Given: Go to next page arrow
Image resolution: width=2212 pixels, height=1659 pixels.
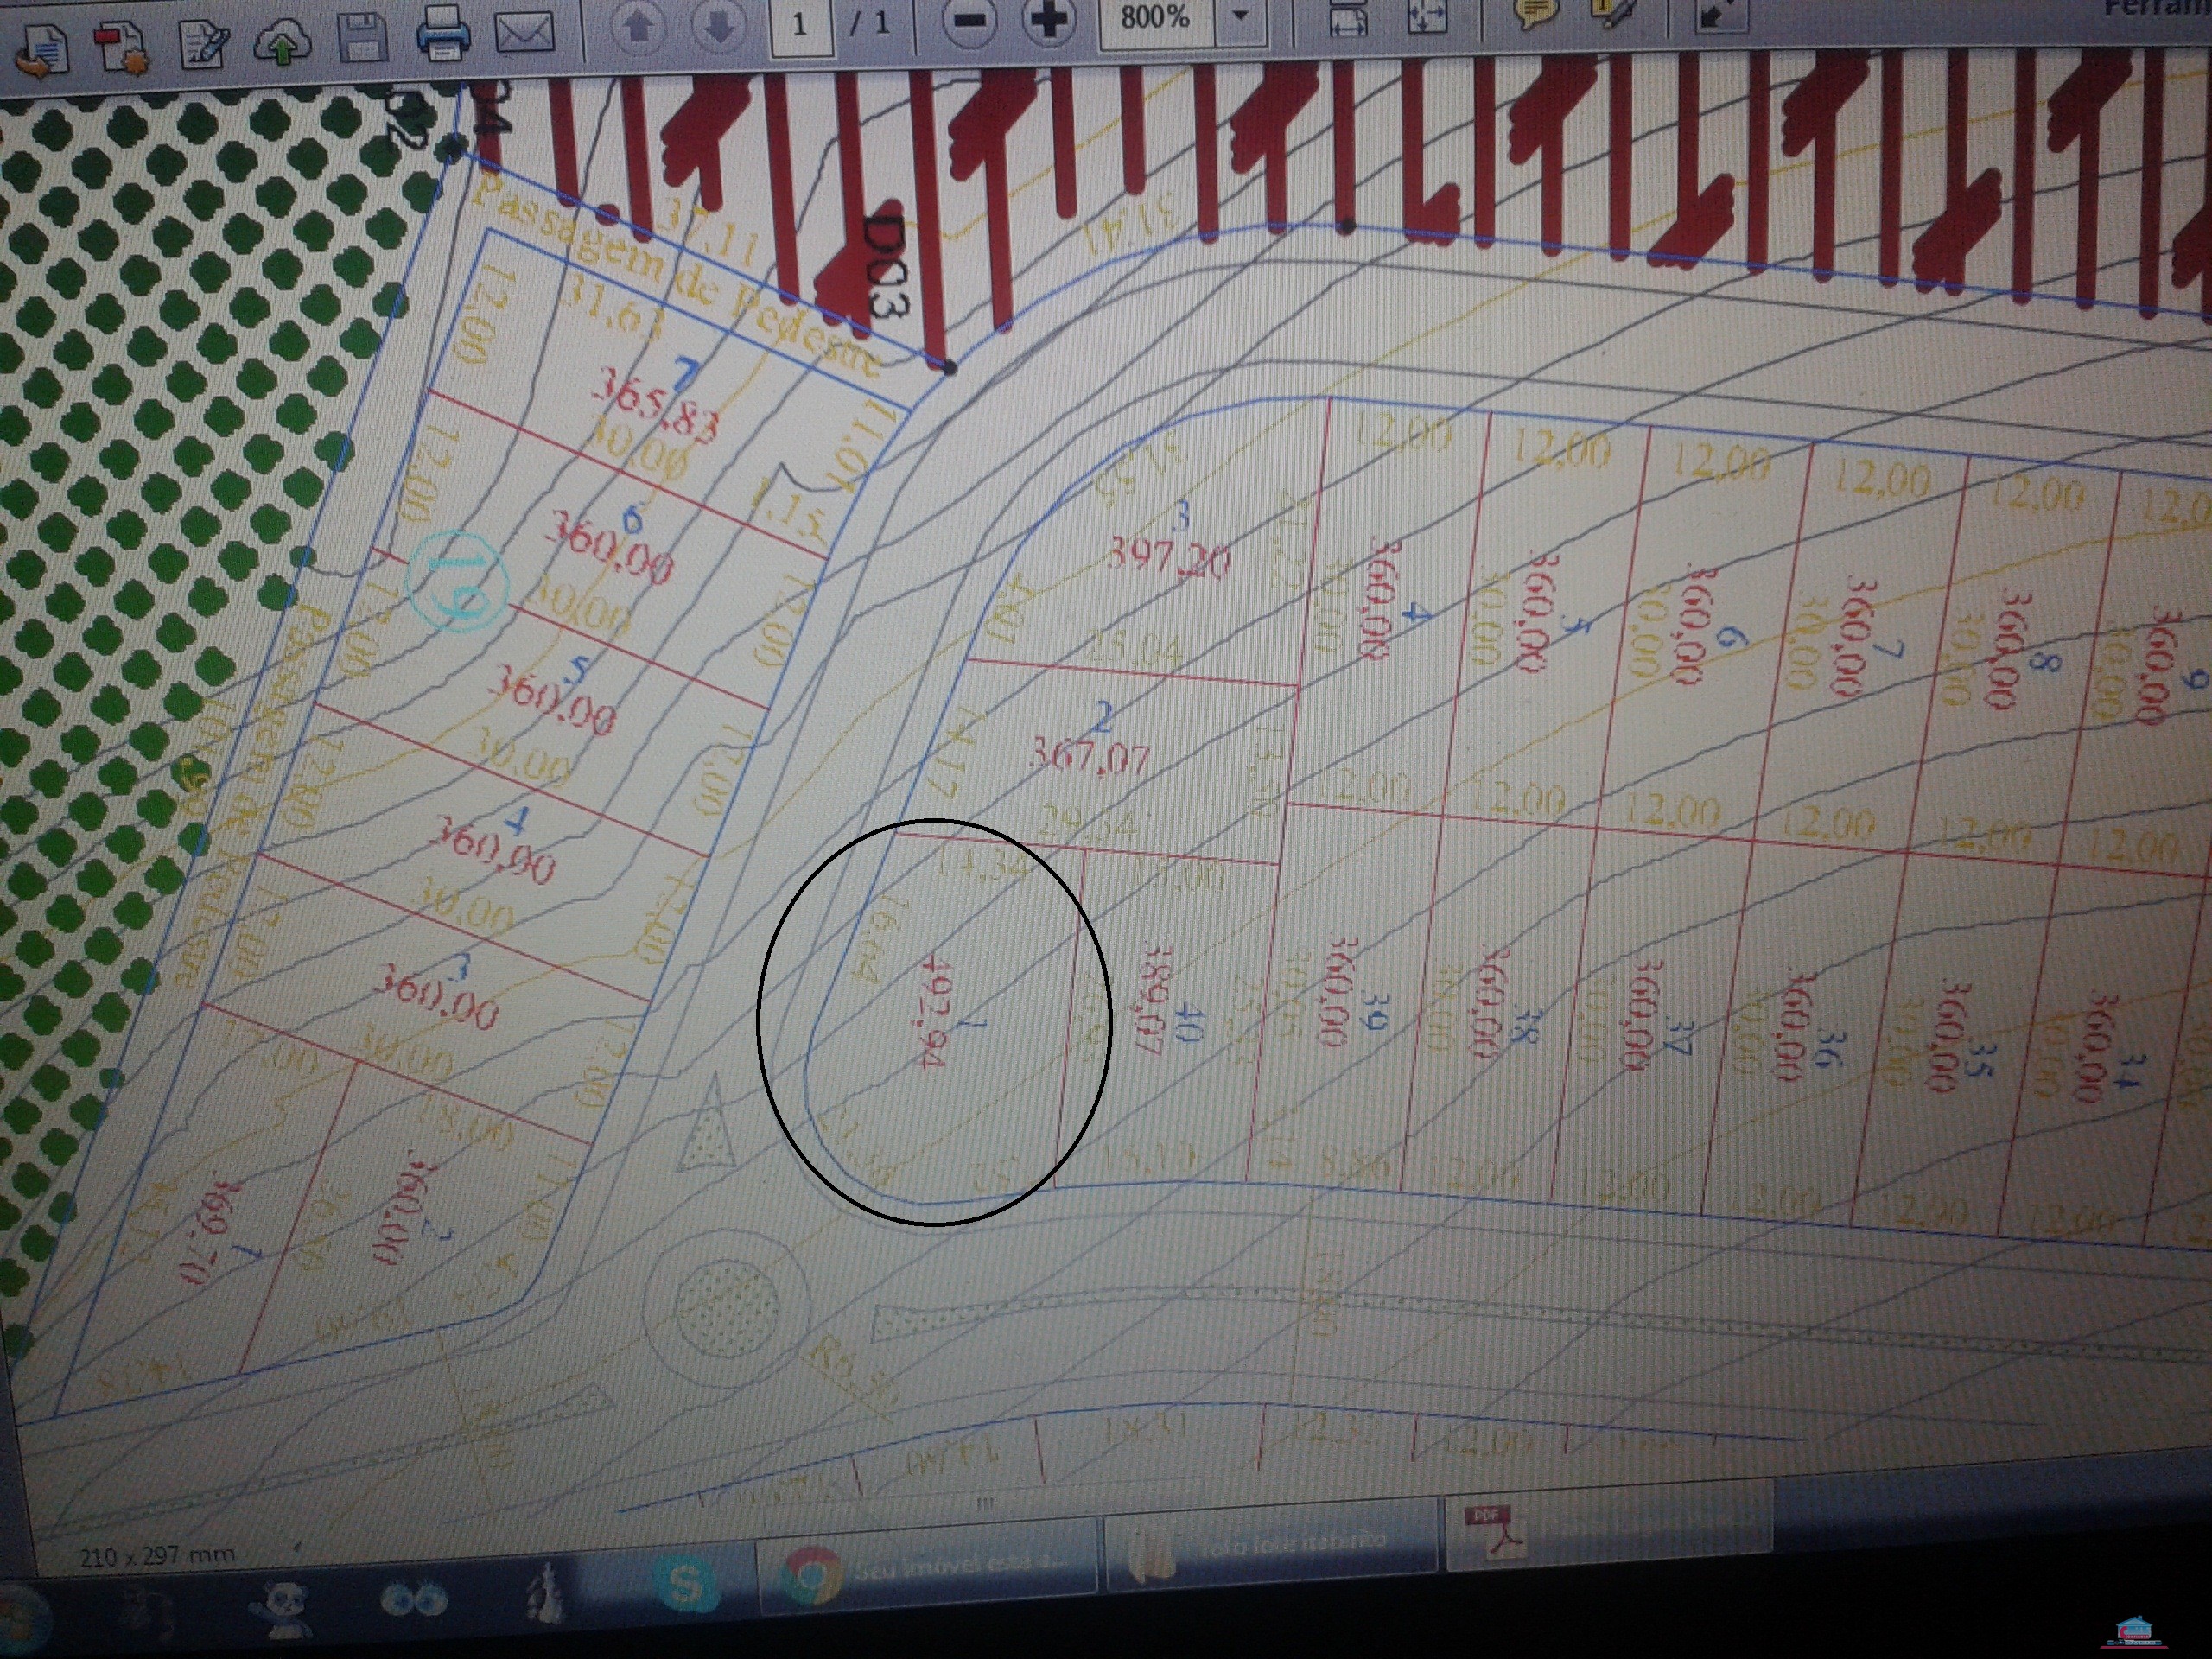Looking at the screenshot, I should click(718, 27).
